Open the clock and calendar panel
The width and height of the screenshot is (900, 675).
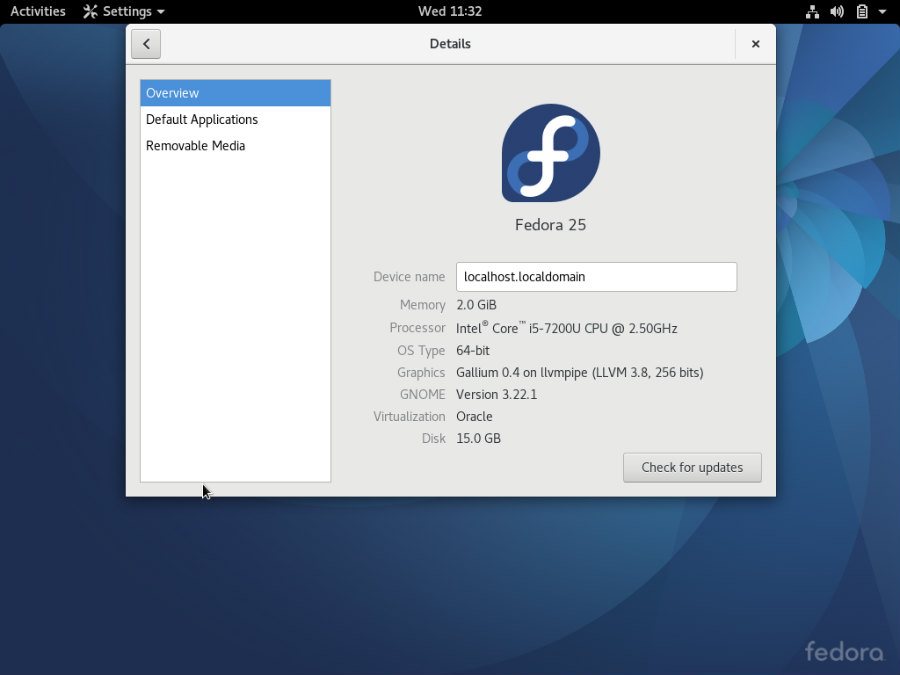point(450,12)
